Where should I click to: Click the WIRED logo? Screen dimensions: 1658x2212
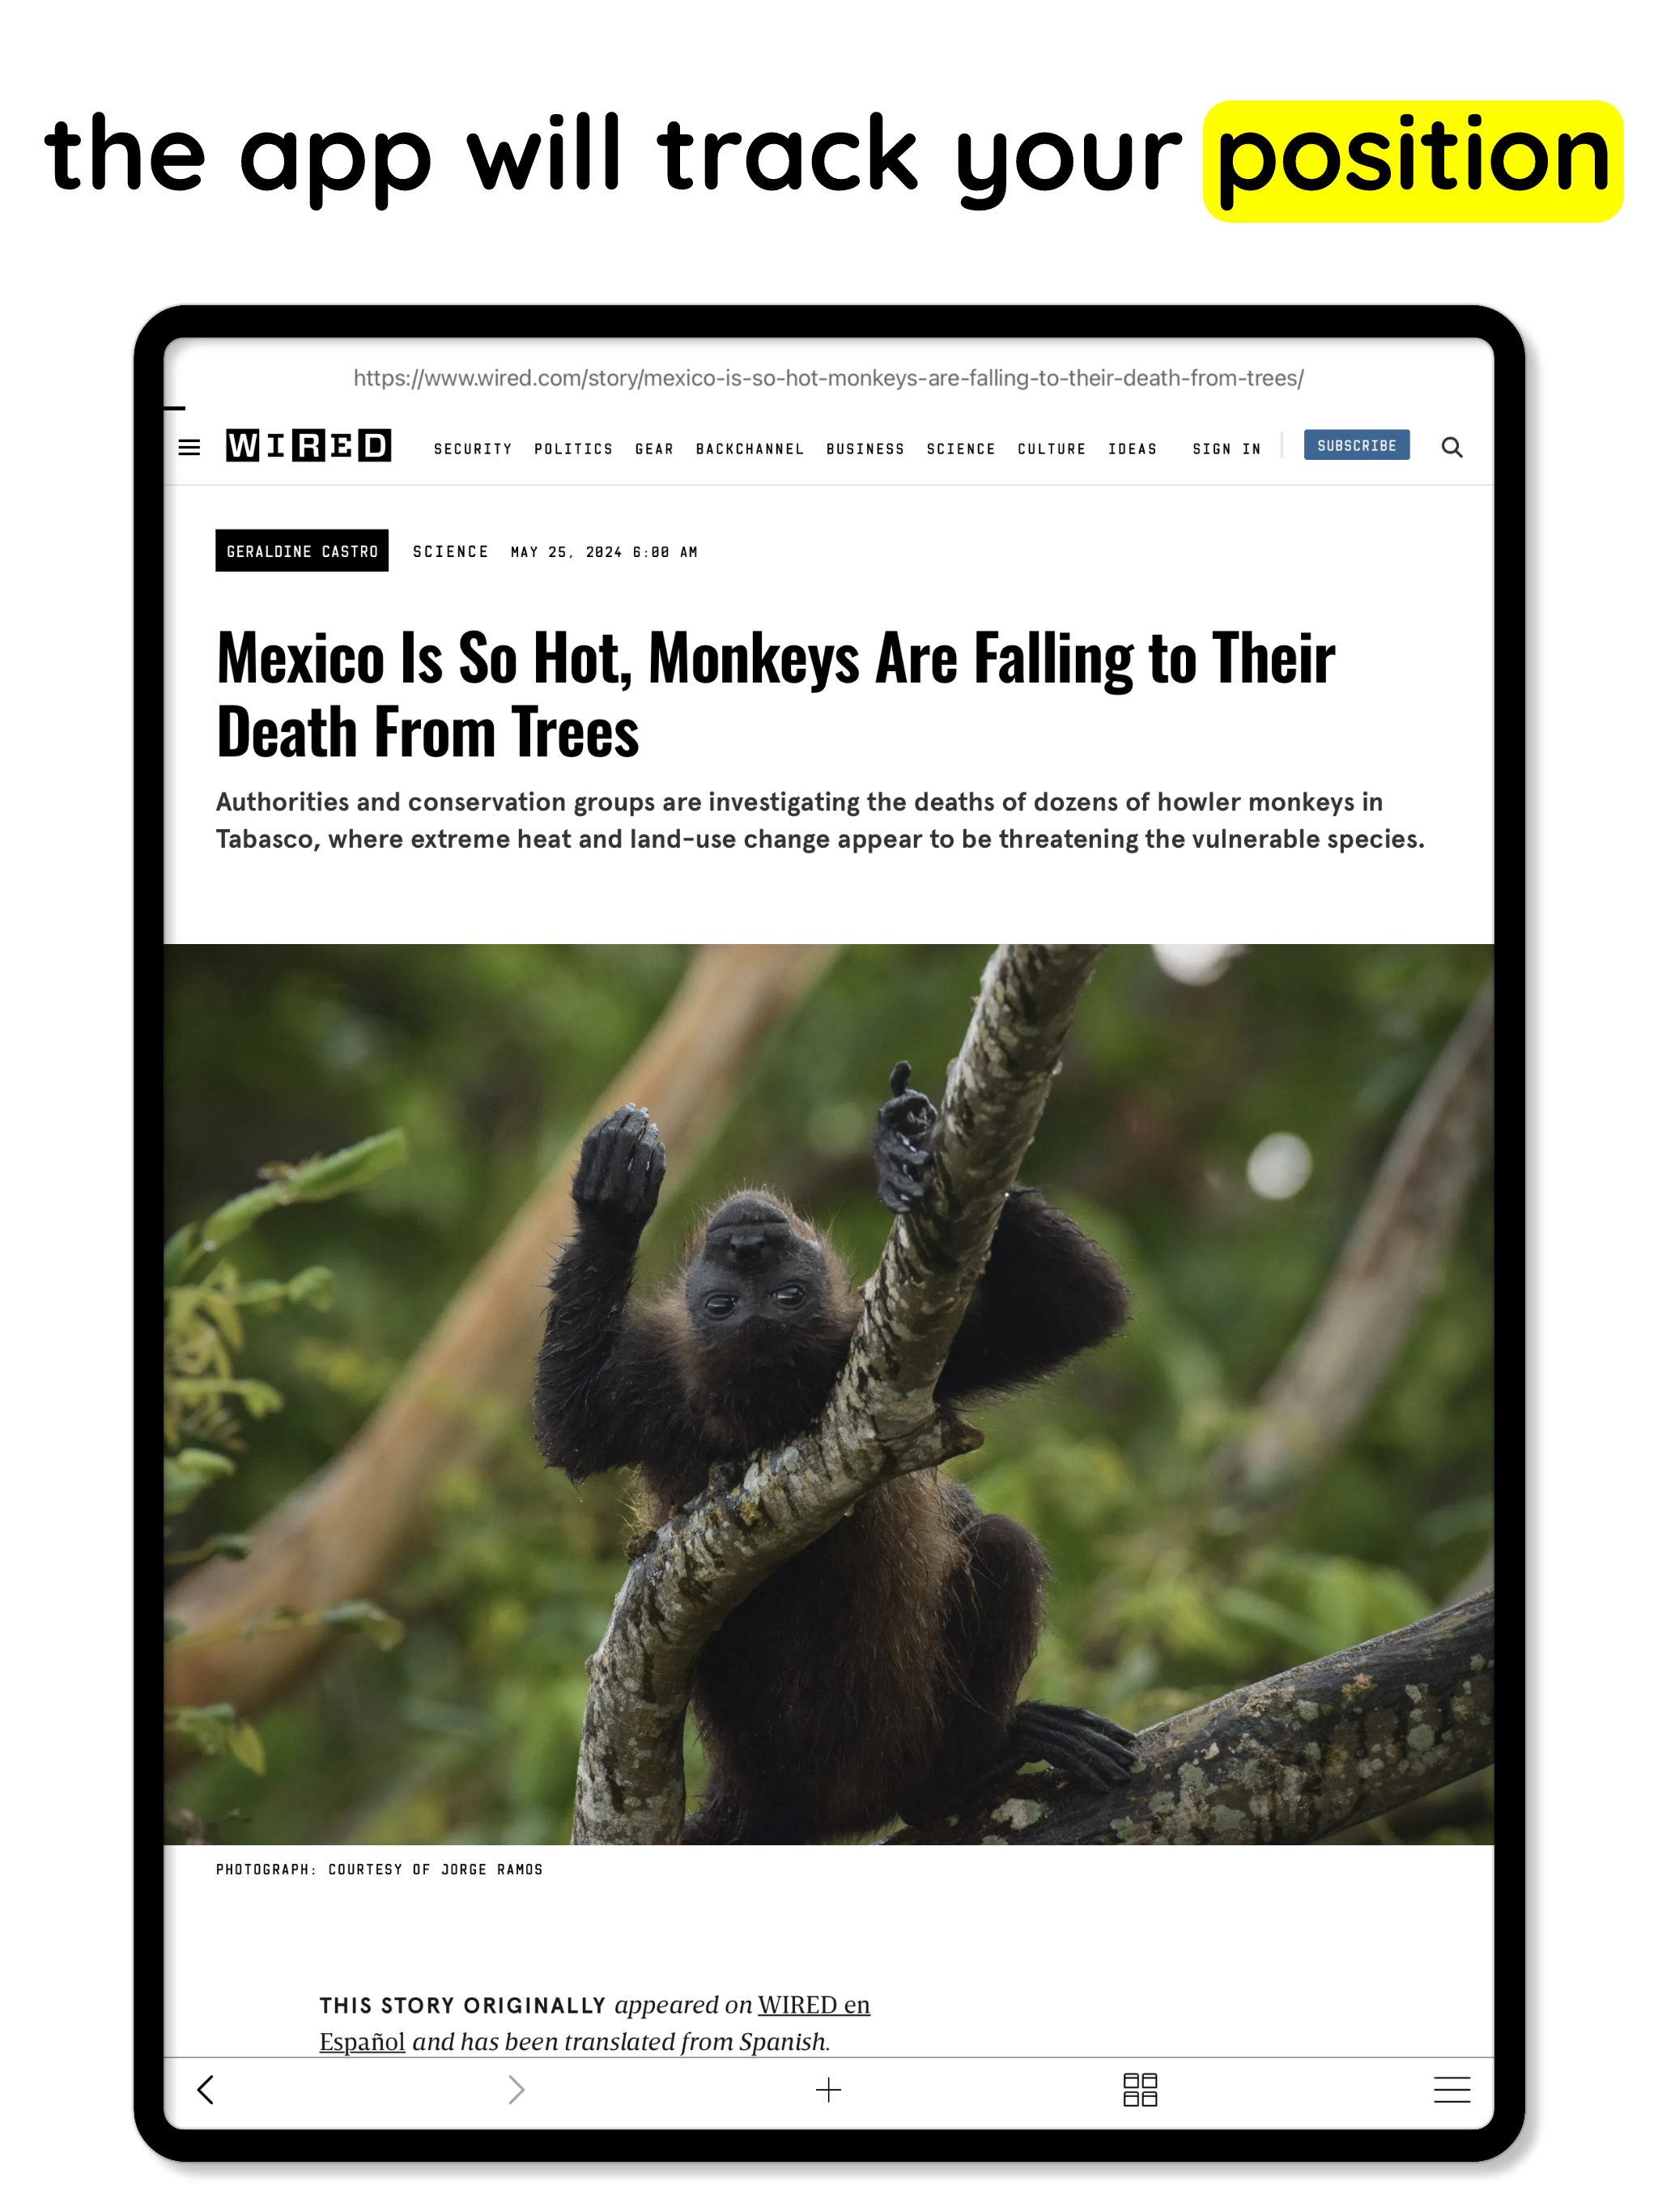tap(308, 445)
